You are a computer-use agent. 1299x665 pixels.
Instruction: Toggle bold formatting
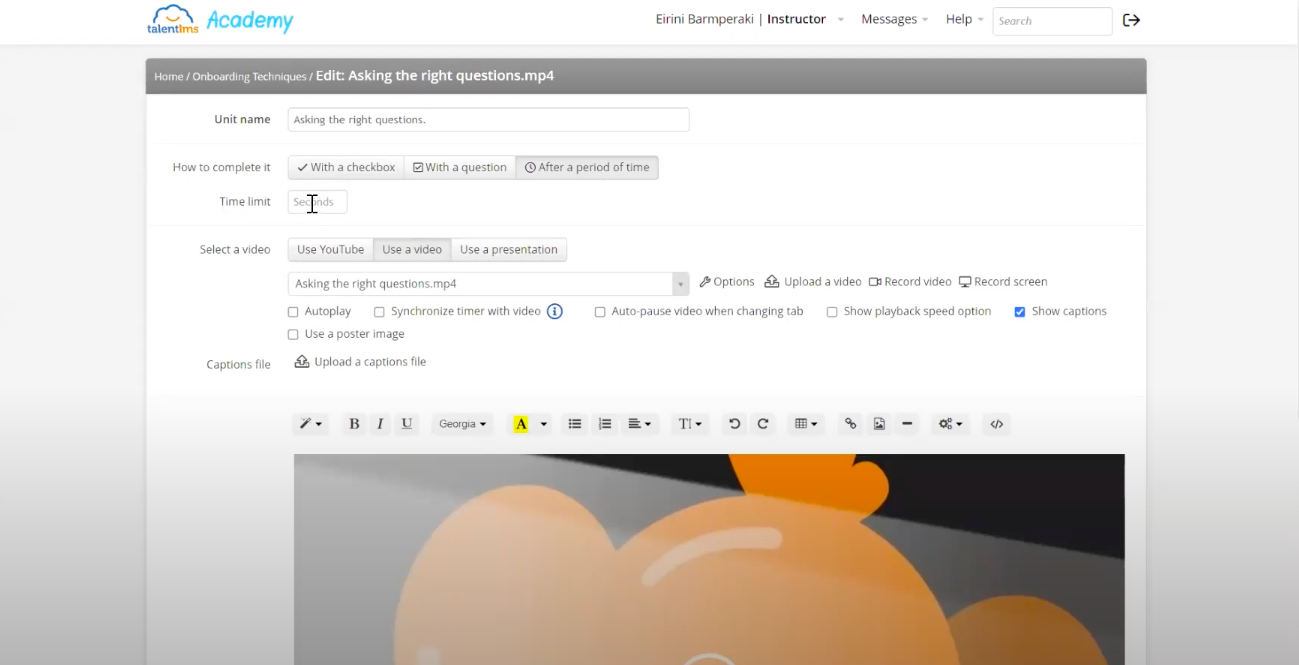354,424
